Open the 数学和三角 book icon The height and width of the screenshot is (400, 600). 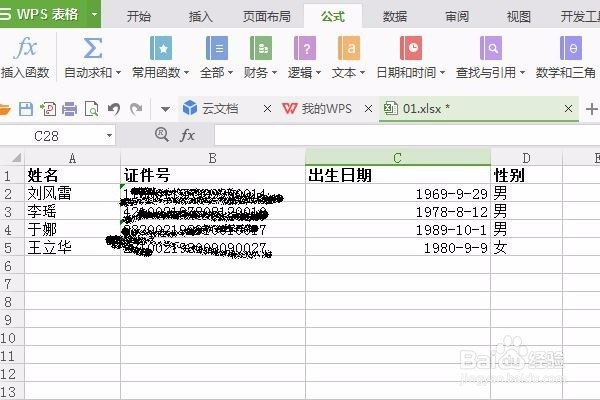pyautogui.click(x=571, y=48)
